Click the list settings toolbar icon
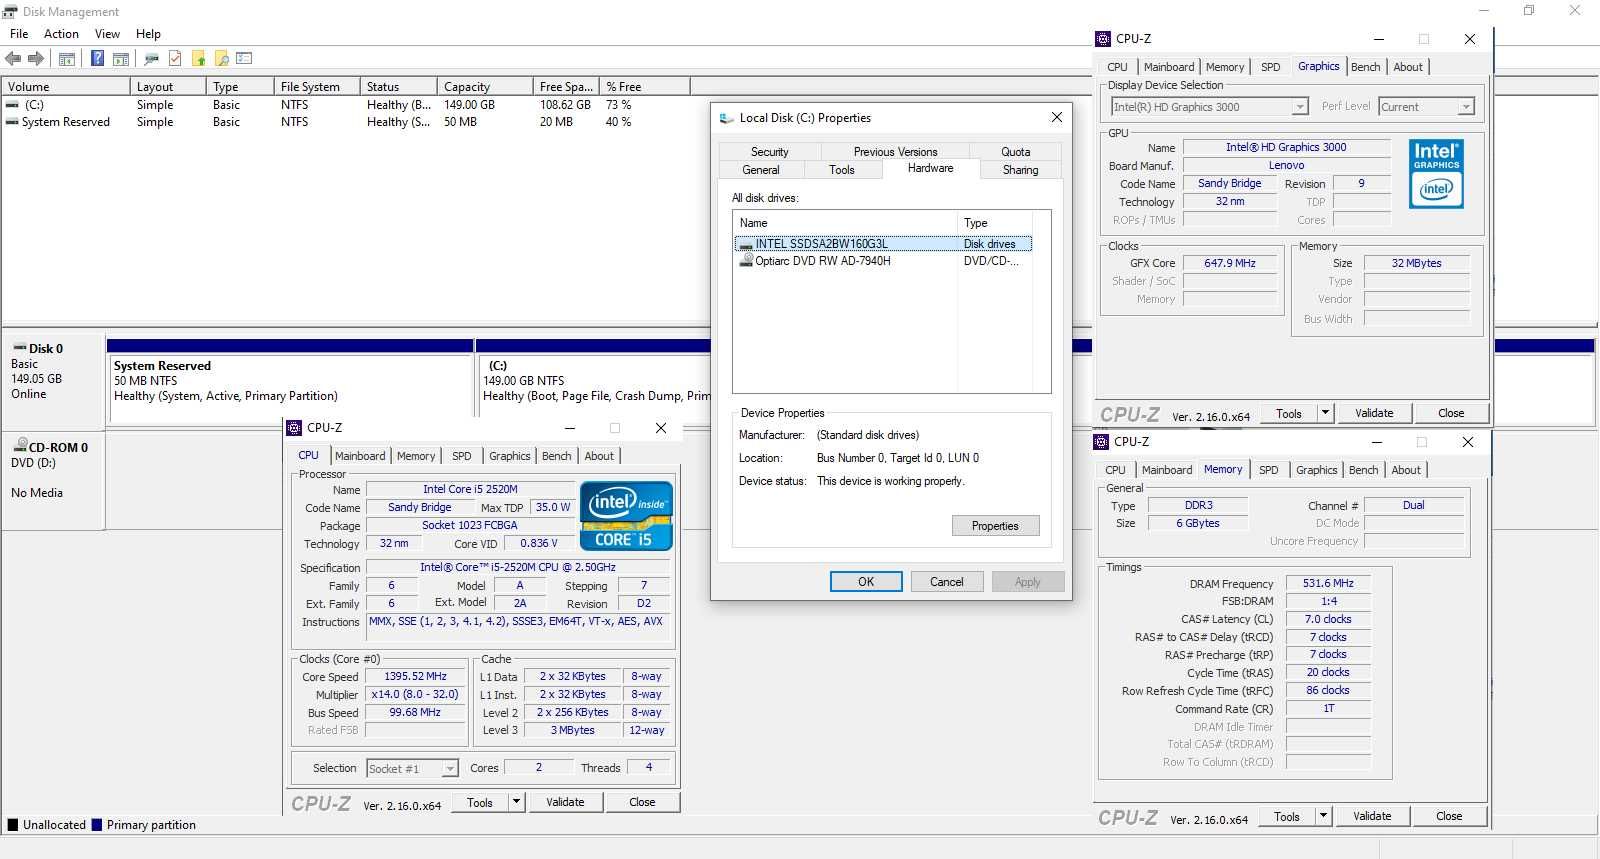Viewport: 1600px width, 859px height. [x=244, y=59]
